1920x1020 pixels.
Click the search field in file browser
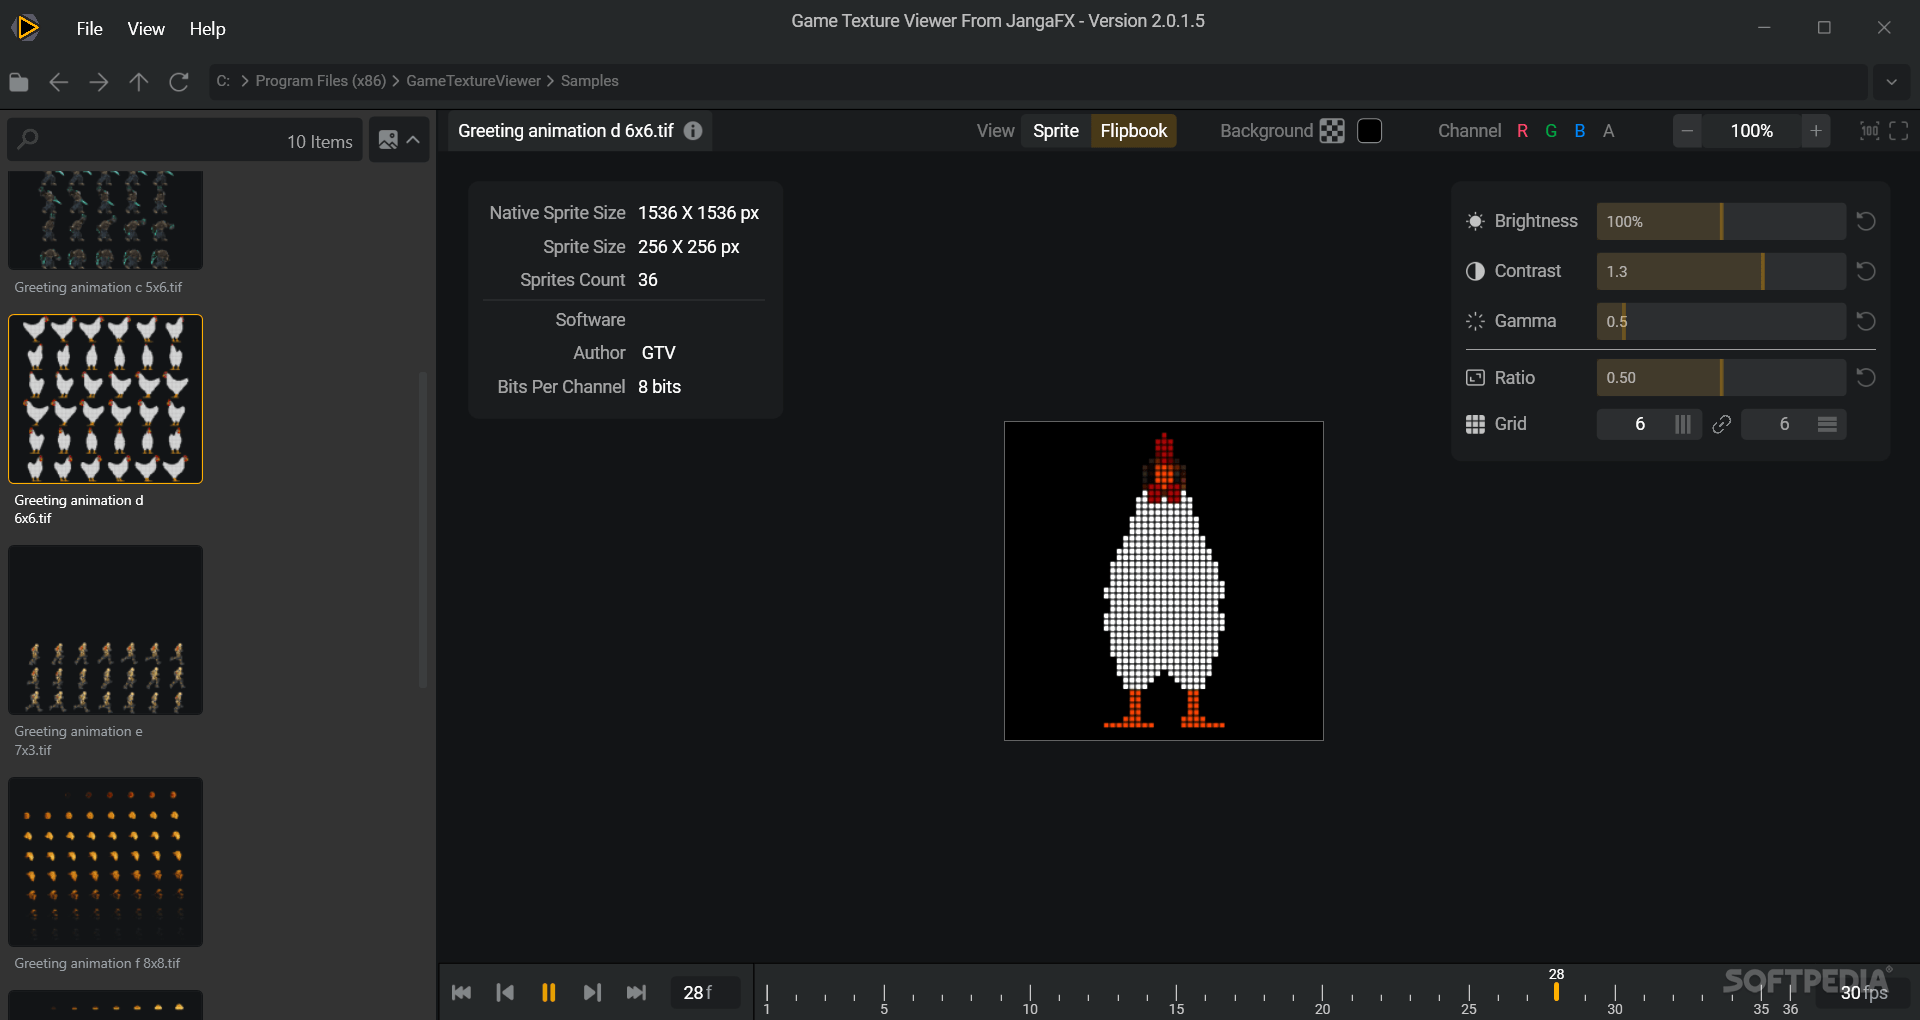click(185, 140)
